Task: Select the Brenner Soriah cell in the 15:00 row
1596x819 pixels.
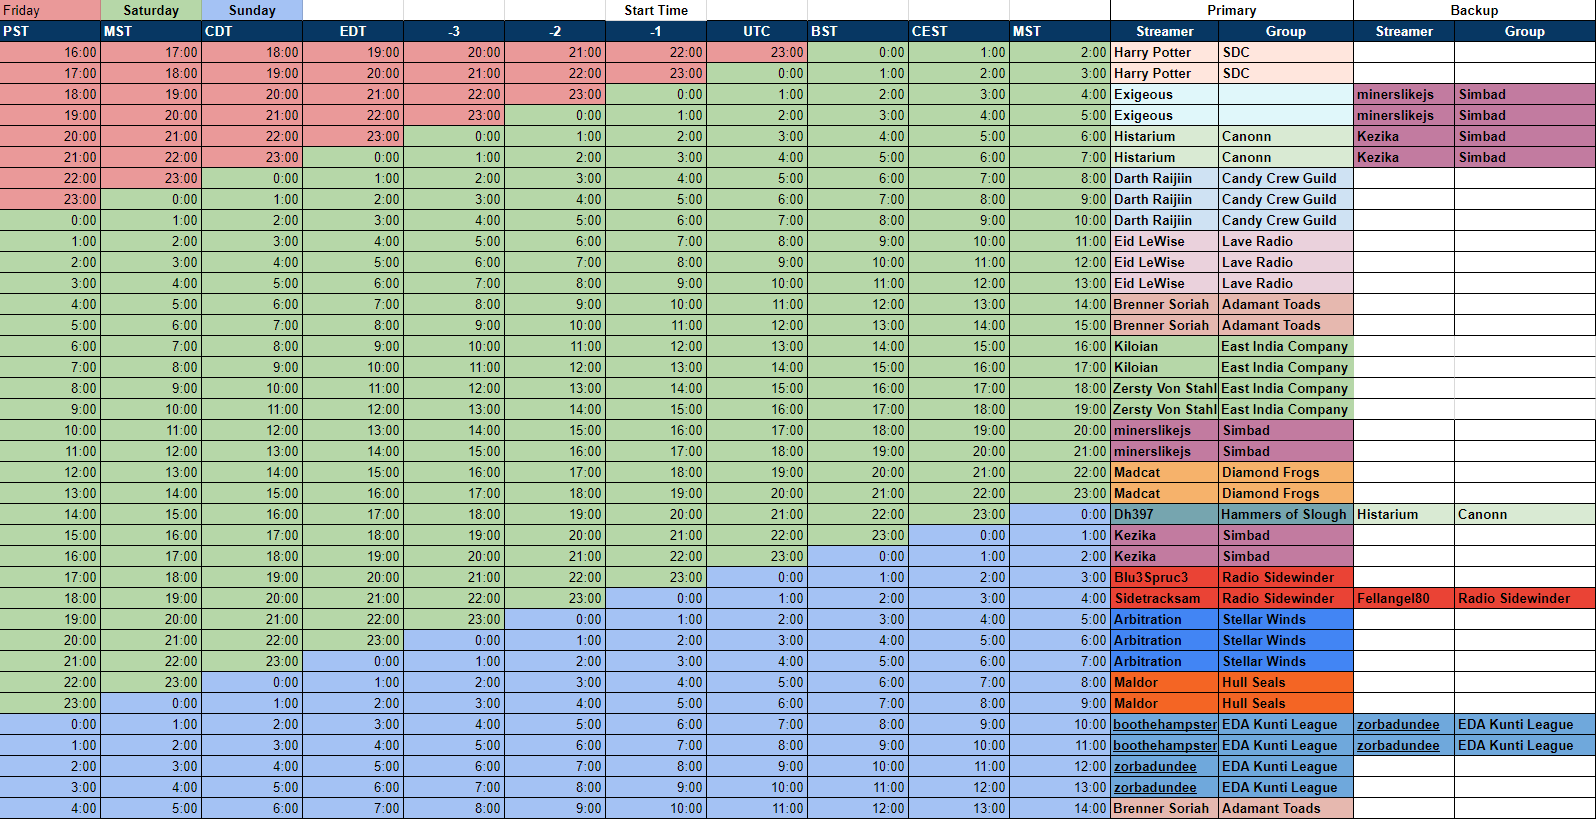Action: click(1164, 325)
